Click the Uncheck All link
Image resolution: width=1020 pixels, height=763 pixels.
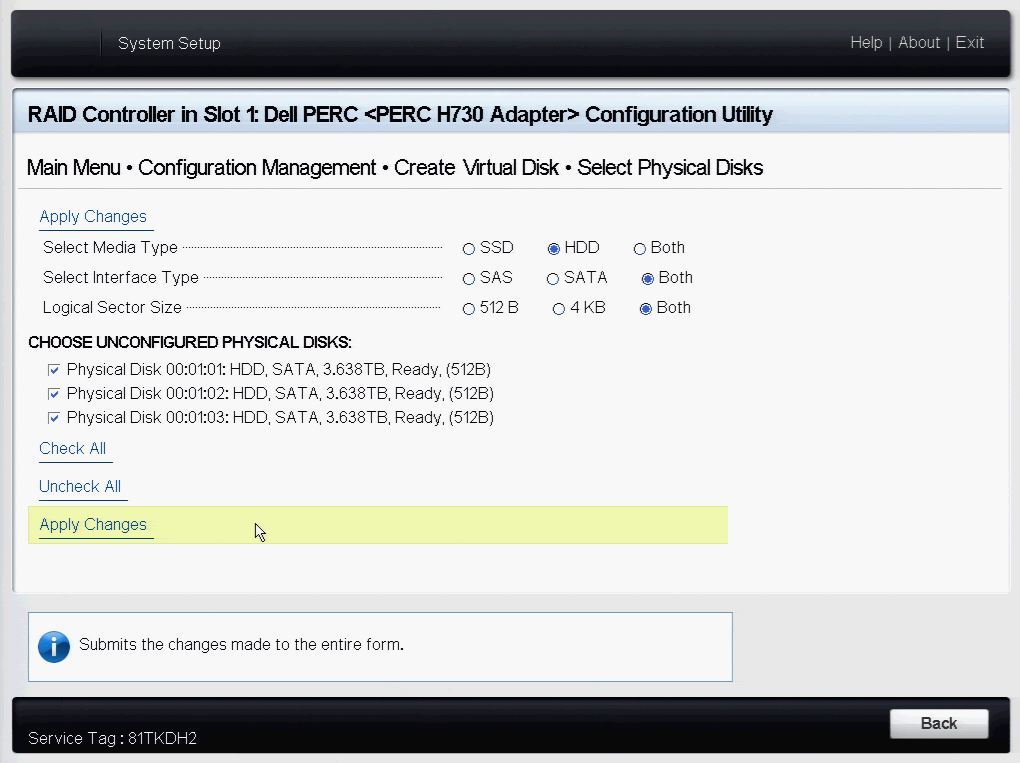pyautogui.click(x=80, y=486)
